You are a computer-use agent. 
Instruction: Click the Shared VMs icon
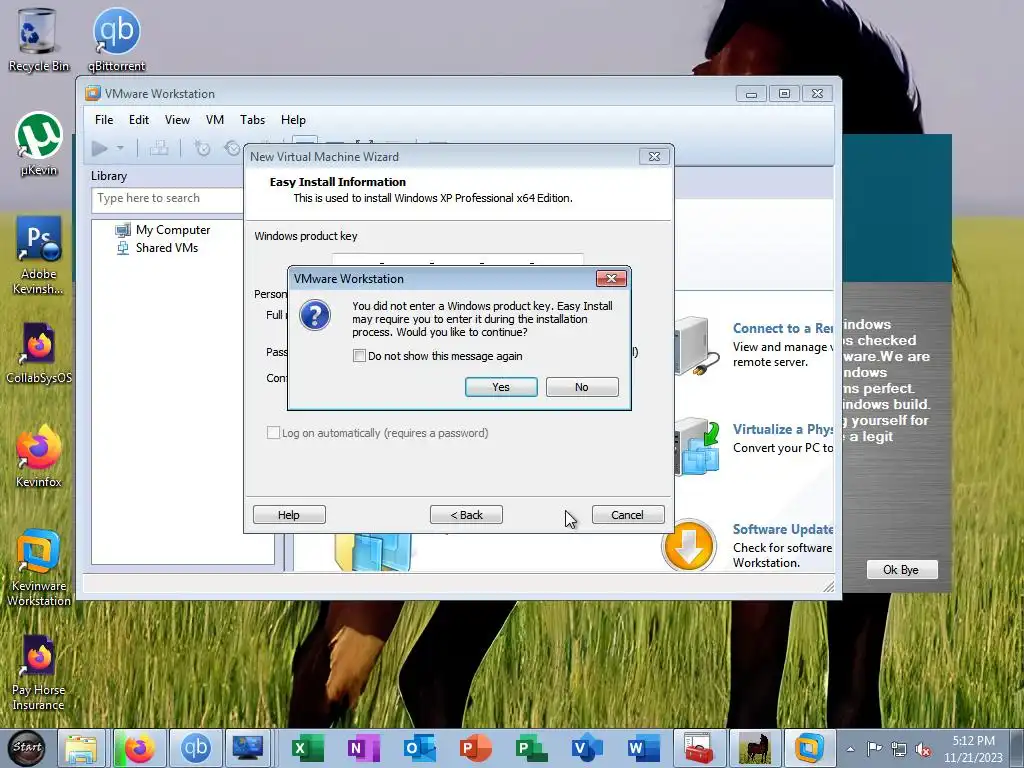coord(123,248)
